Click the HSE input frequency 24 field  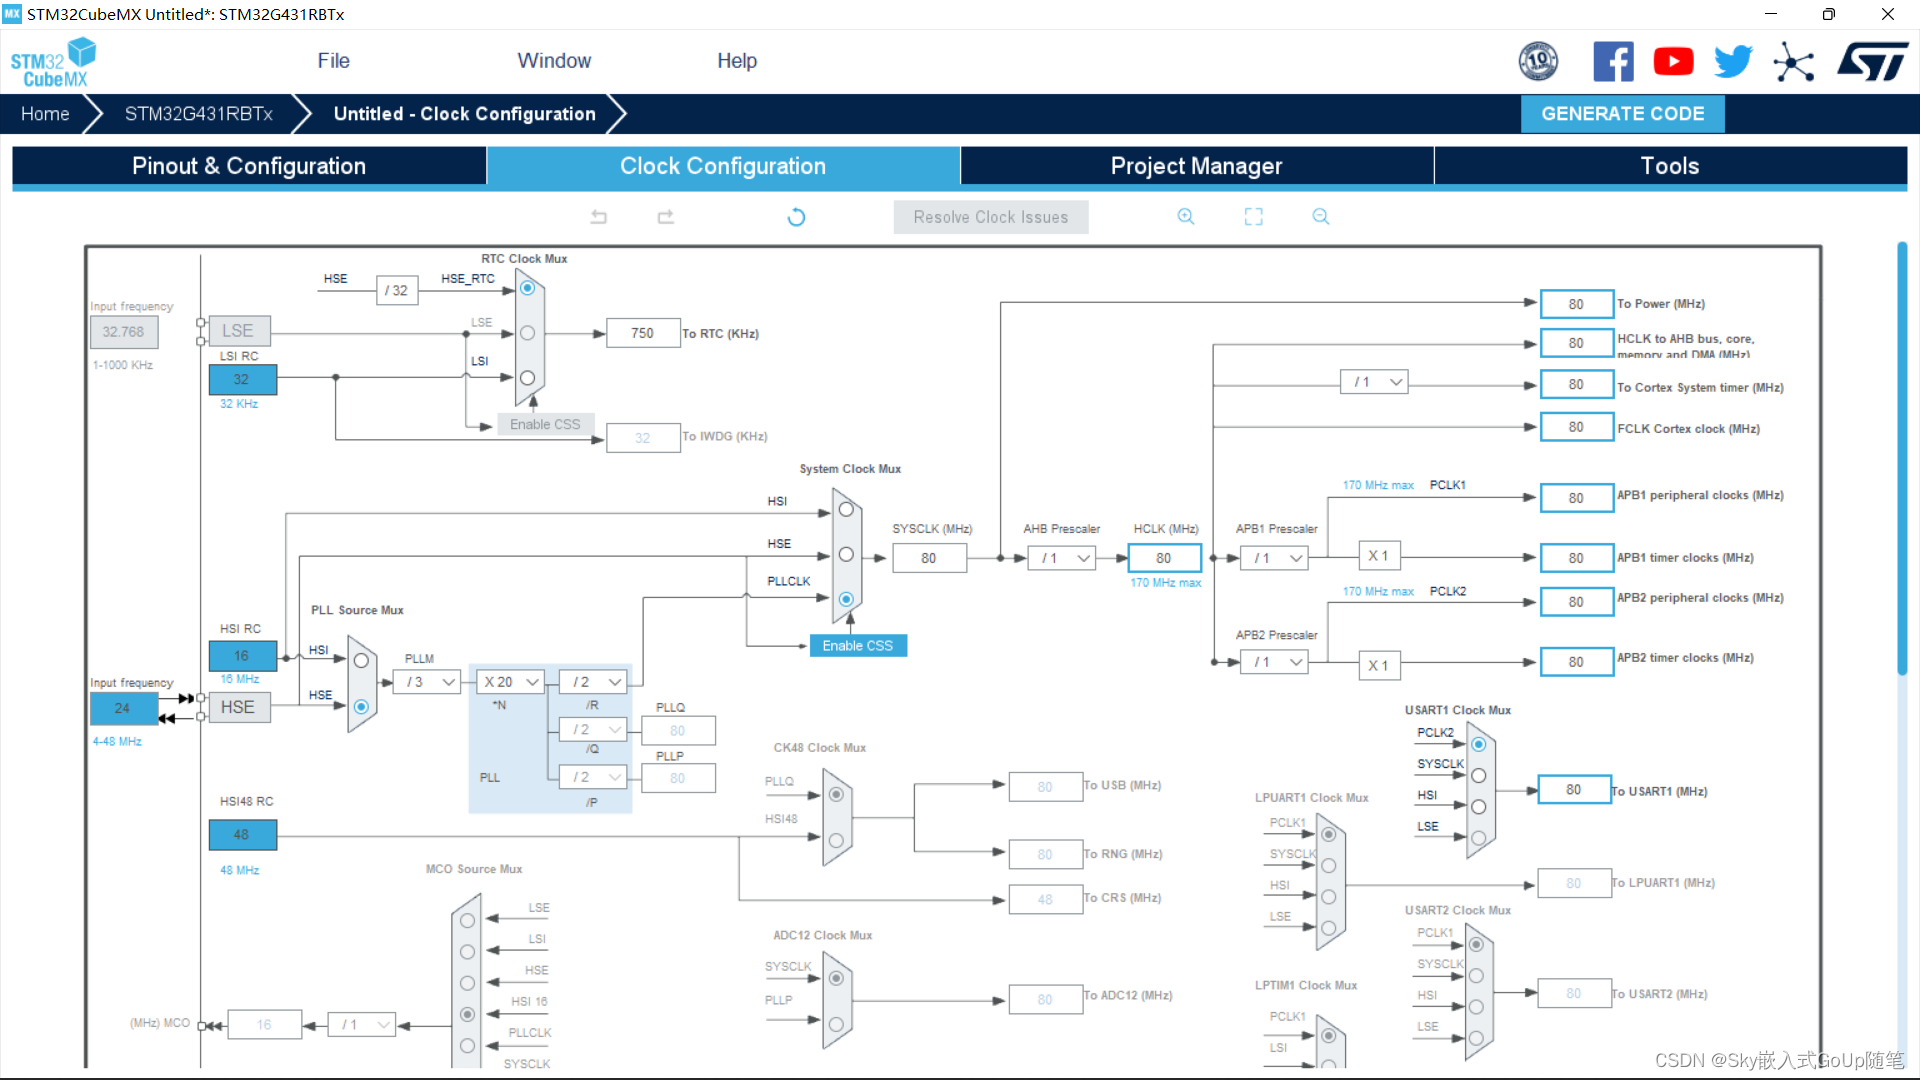point(123,708)
